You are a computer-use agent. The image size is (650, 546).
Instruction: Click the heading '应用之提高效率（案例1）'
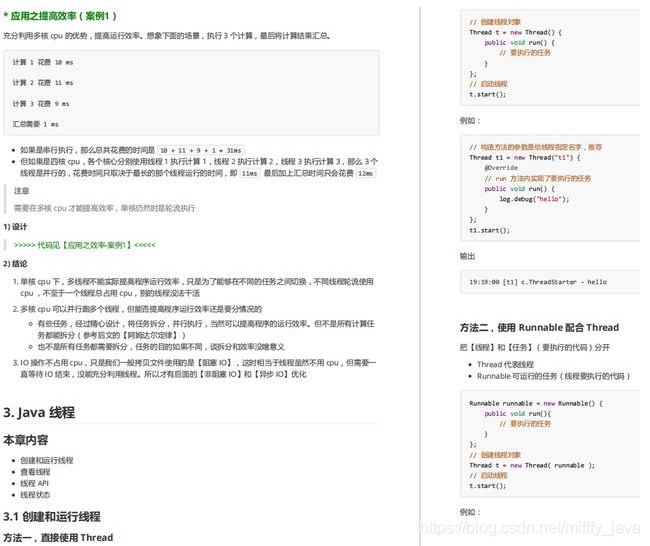[x=60, y=16]
